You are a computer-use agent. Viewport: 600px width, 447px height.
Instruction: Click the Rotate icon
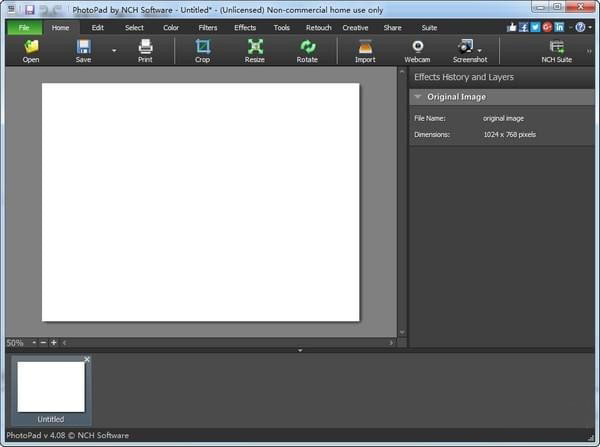307,46
